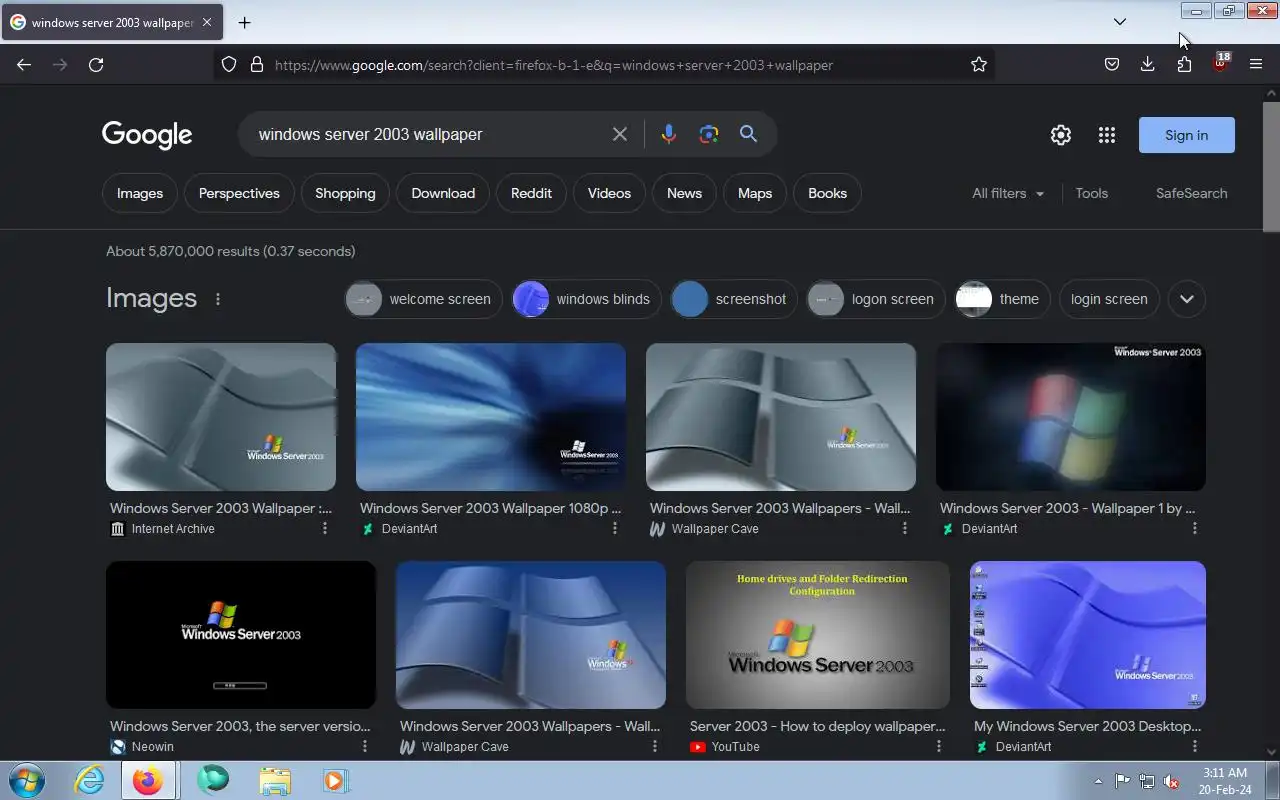1280x800 pixels.
Task: Clear the search box text
Action: tap(620, 134)
